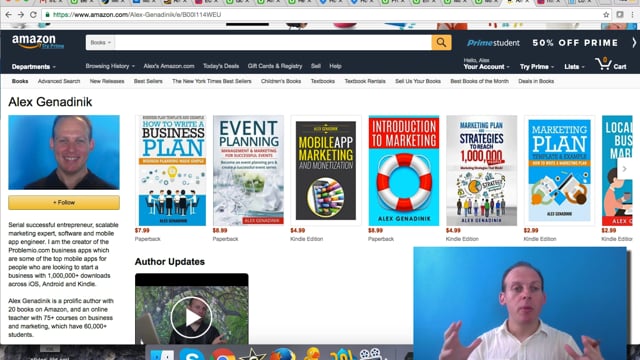Screen dimensions: 640x360
Task: Click the 50% OFF PRIME banner
Action: (575, 42)
